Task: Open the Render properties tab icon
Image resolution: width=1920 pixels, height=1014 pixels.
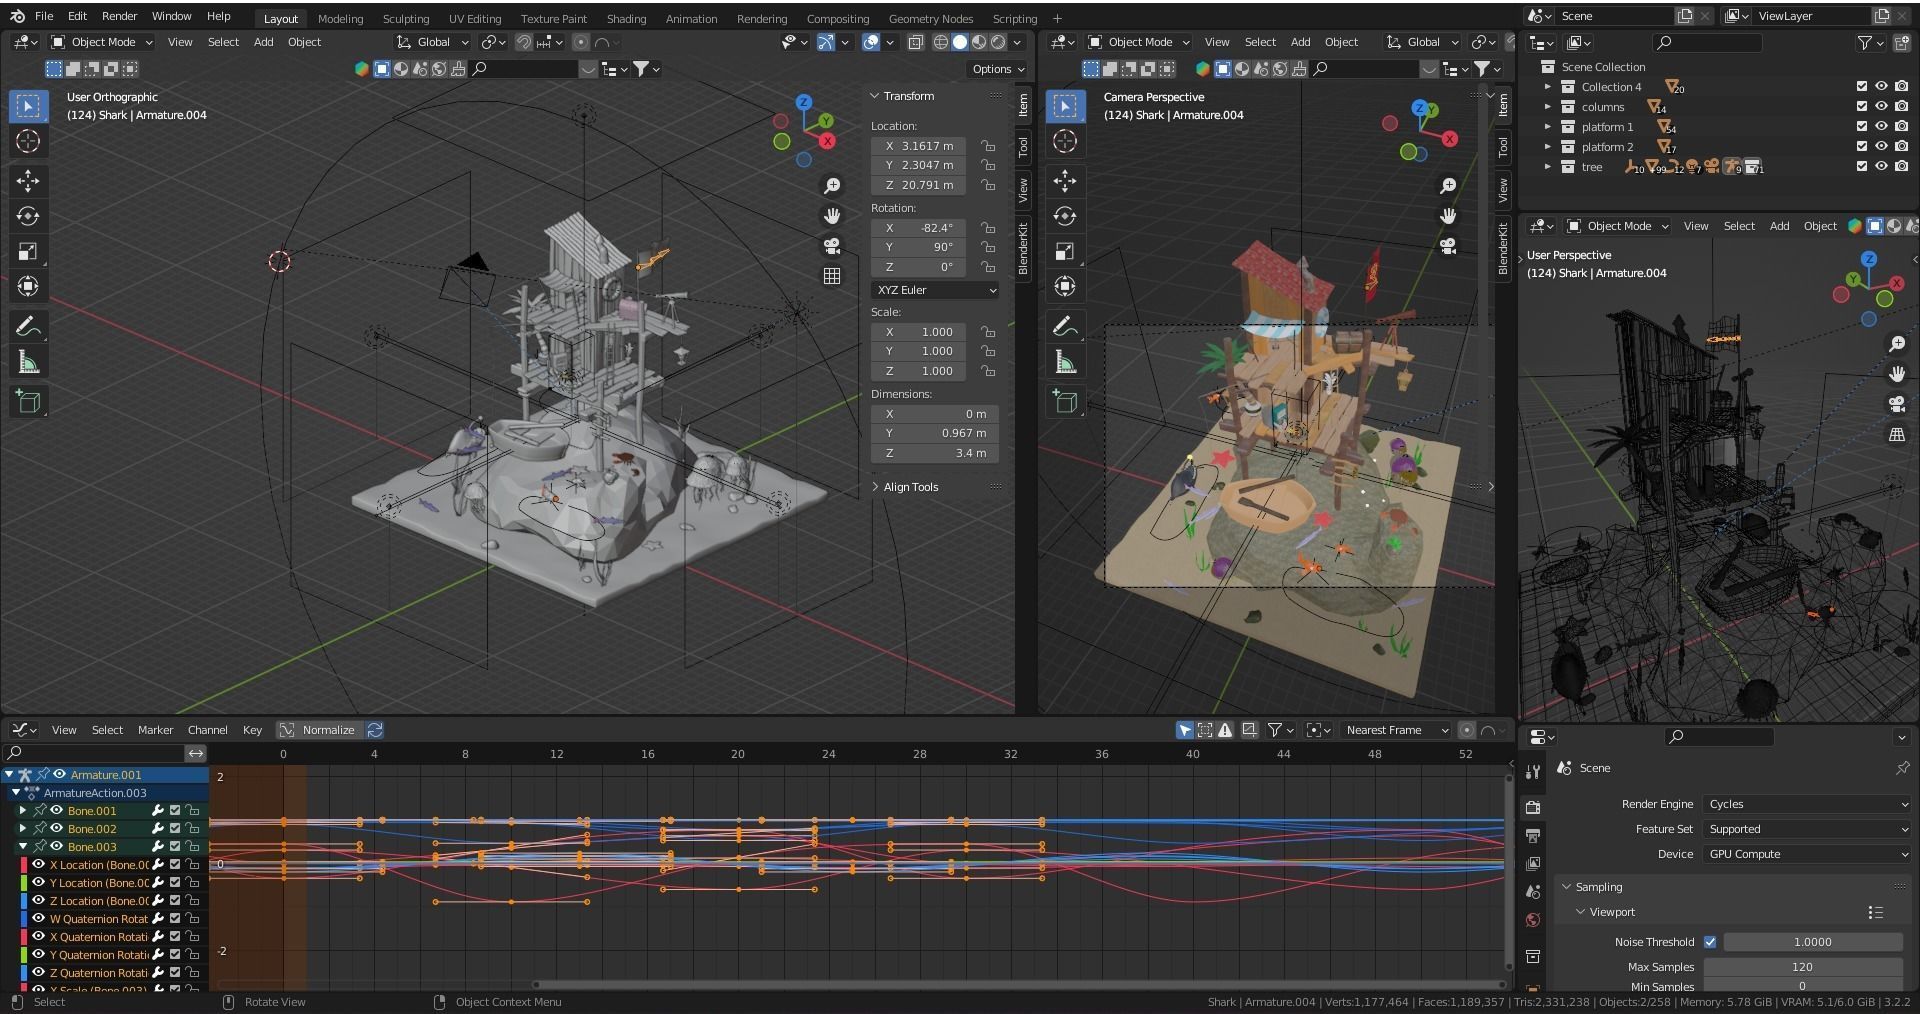Action: (x=1533, y=807)
